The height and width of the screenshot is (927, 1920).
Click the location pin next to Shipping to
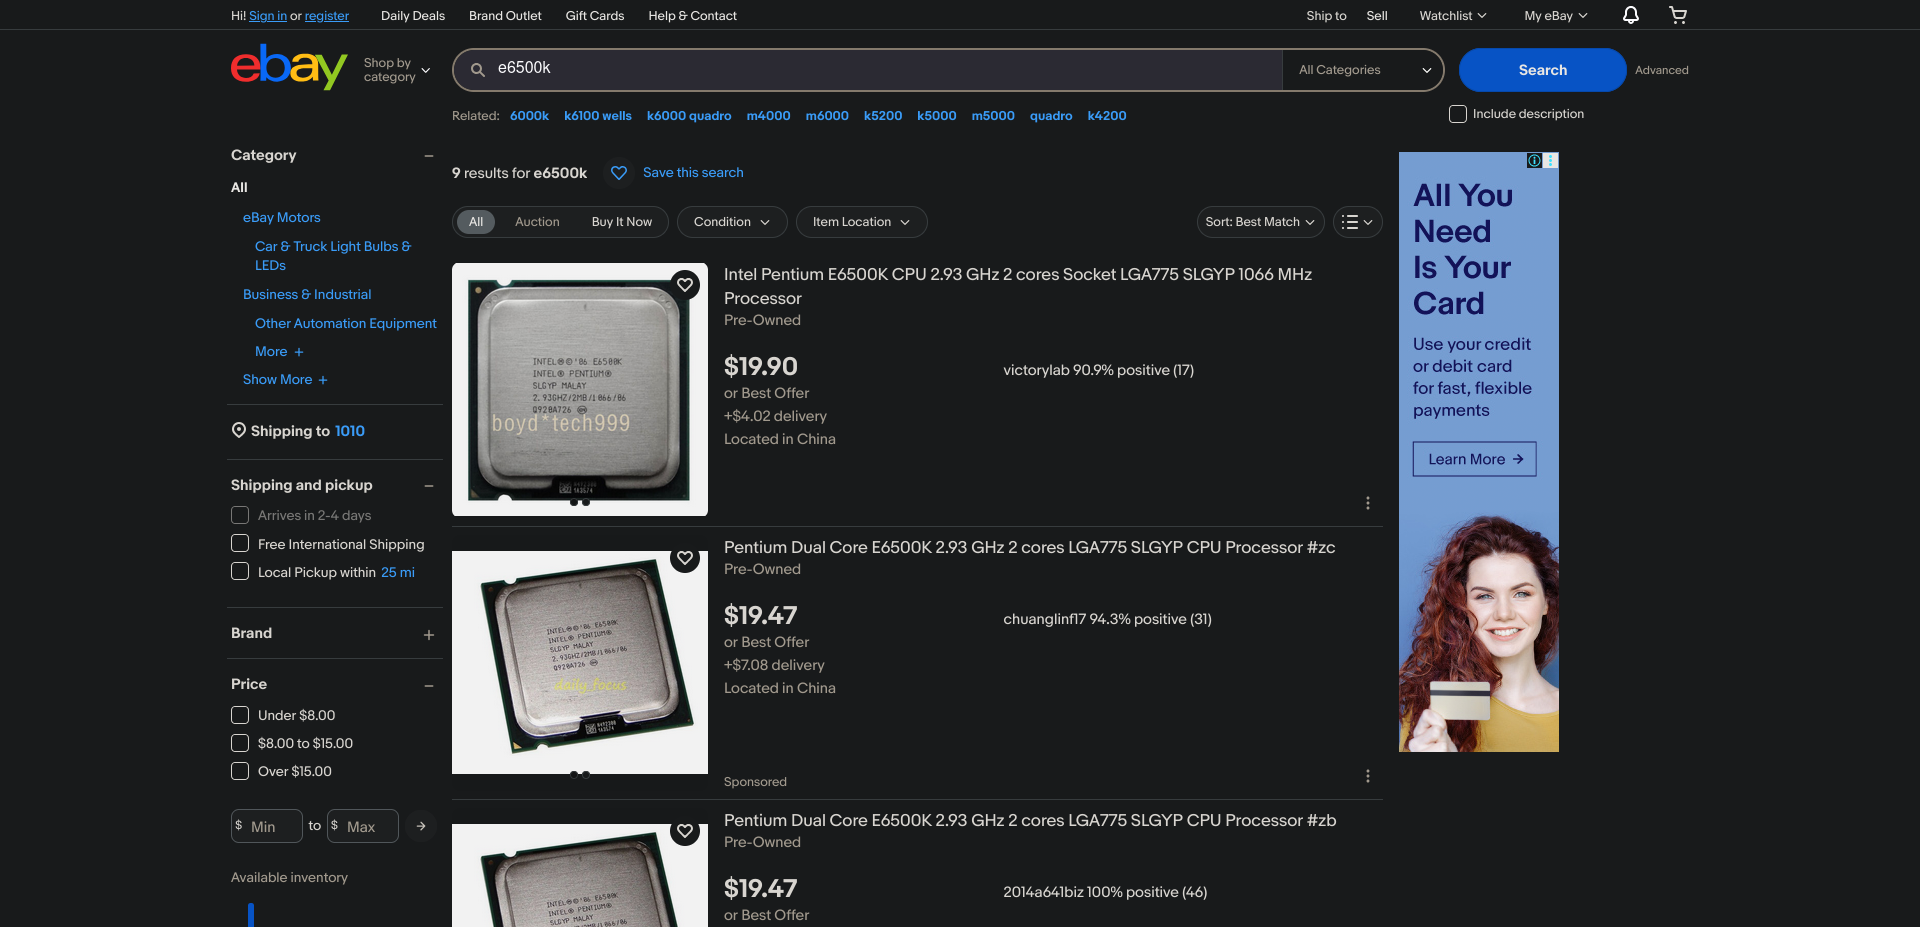point(239,430)
